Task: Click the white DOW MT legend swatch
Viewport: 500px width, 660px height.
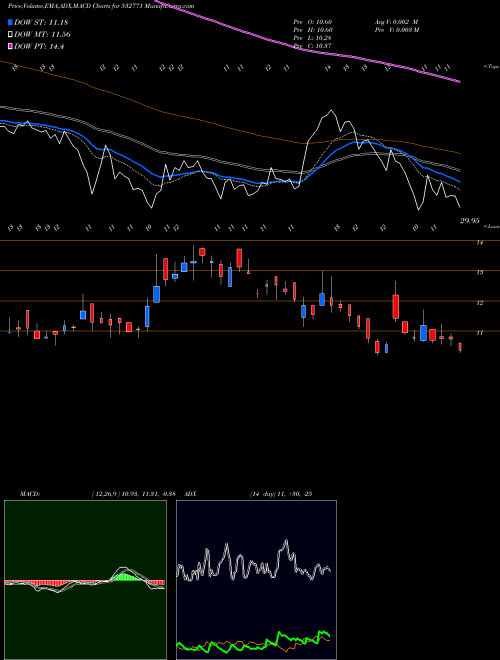Action: tap(11, 35)
